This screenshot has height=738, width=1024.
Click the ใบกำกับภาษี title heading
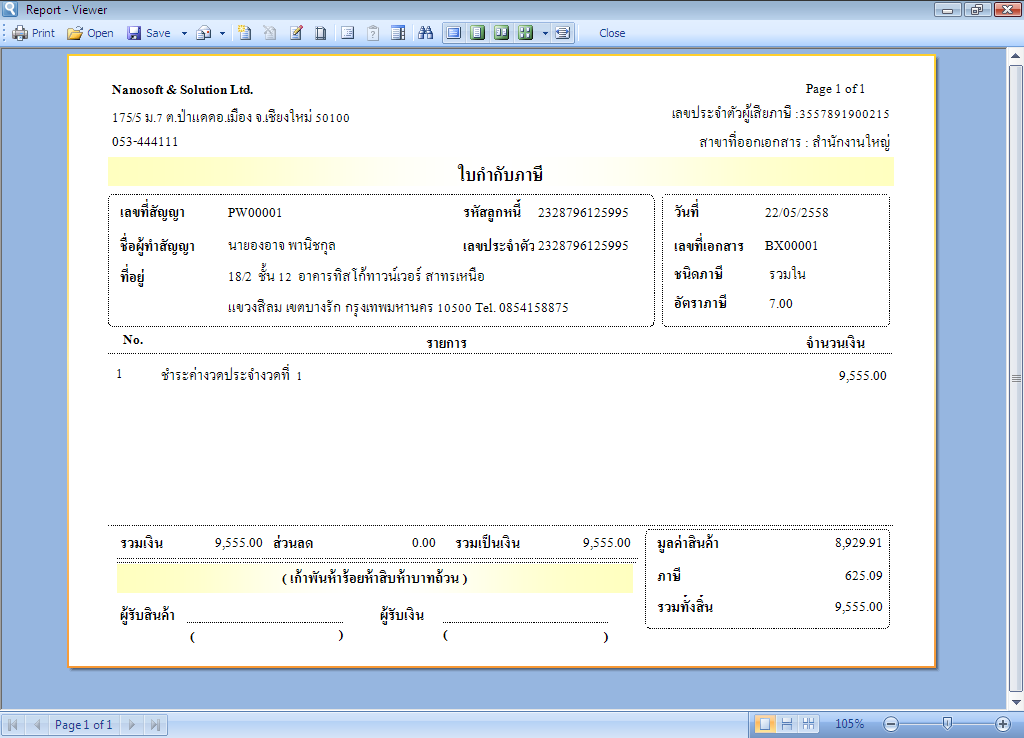pos(500,174)
